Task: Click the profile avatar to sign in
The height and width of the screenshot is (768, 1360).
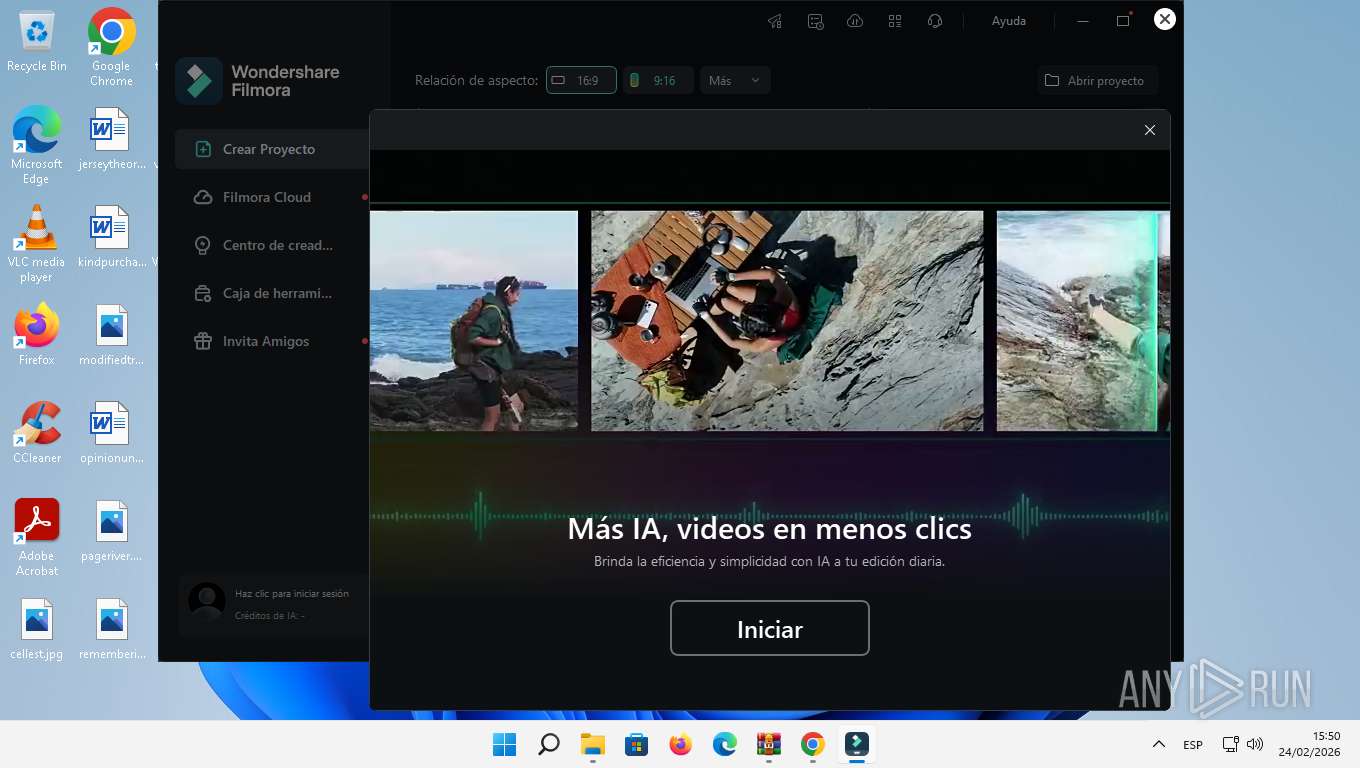Action: tap(207, 602)
